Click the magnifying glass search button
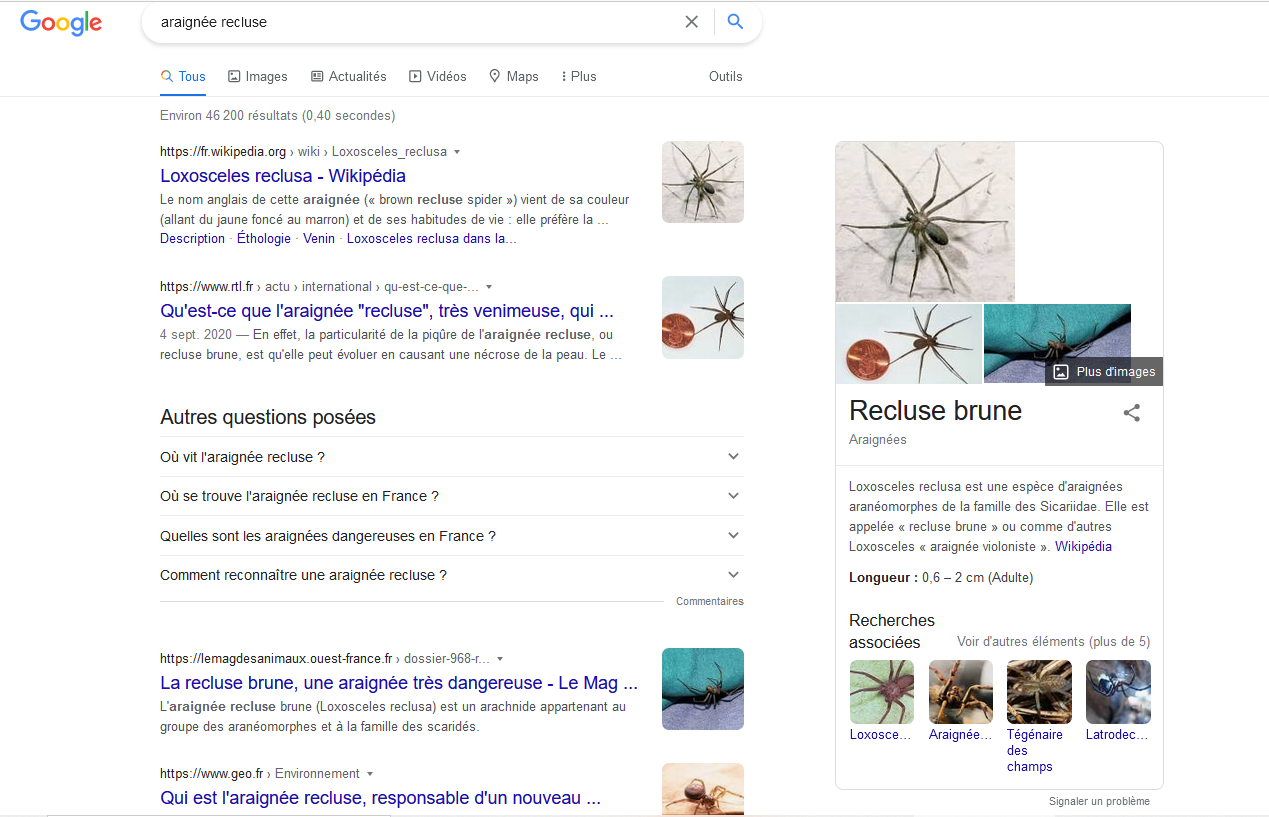Screen dimensions: 1269x817 tap(735, 22)
